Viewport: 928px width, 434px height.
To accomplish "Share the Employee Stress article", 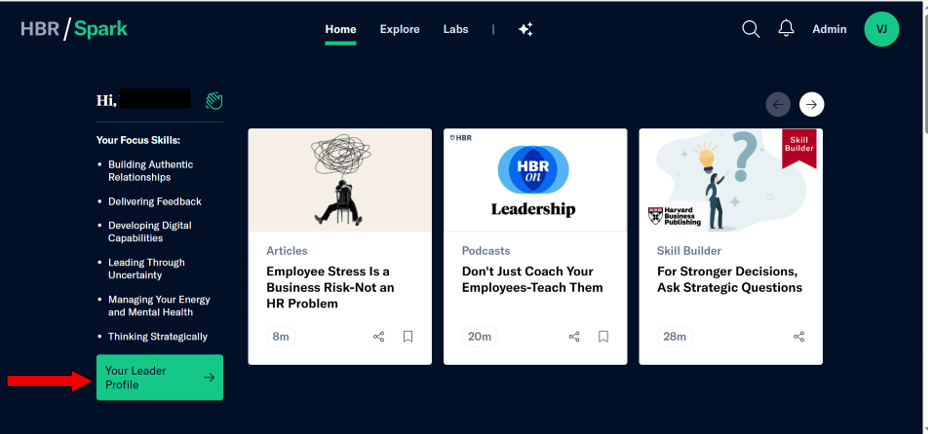I will coord(379,337).
